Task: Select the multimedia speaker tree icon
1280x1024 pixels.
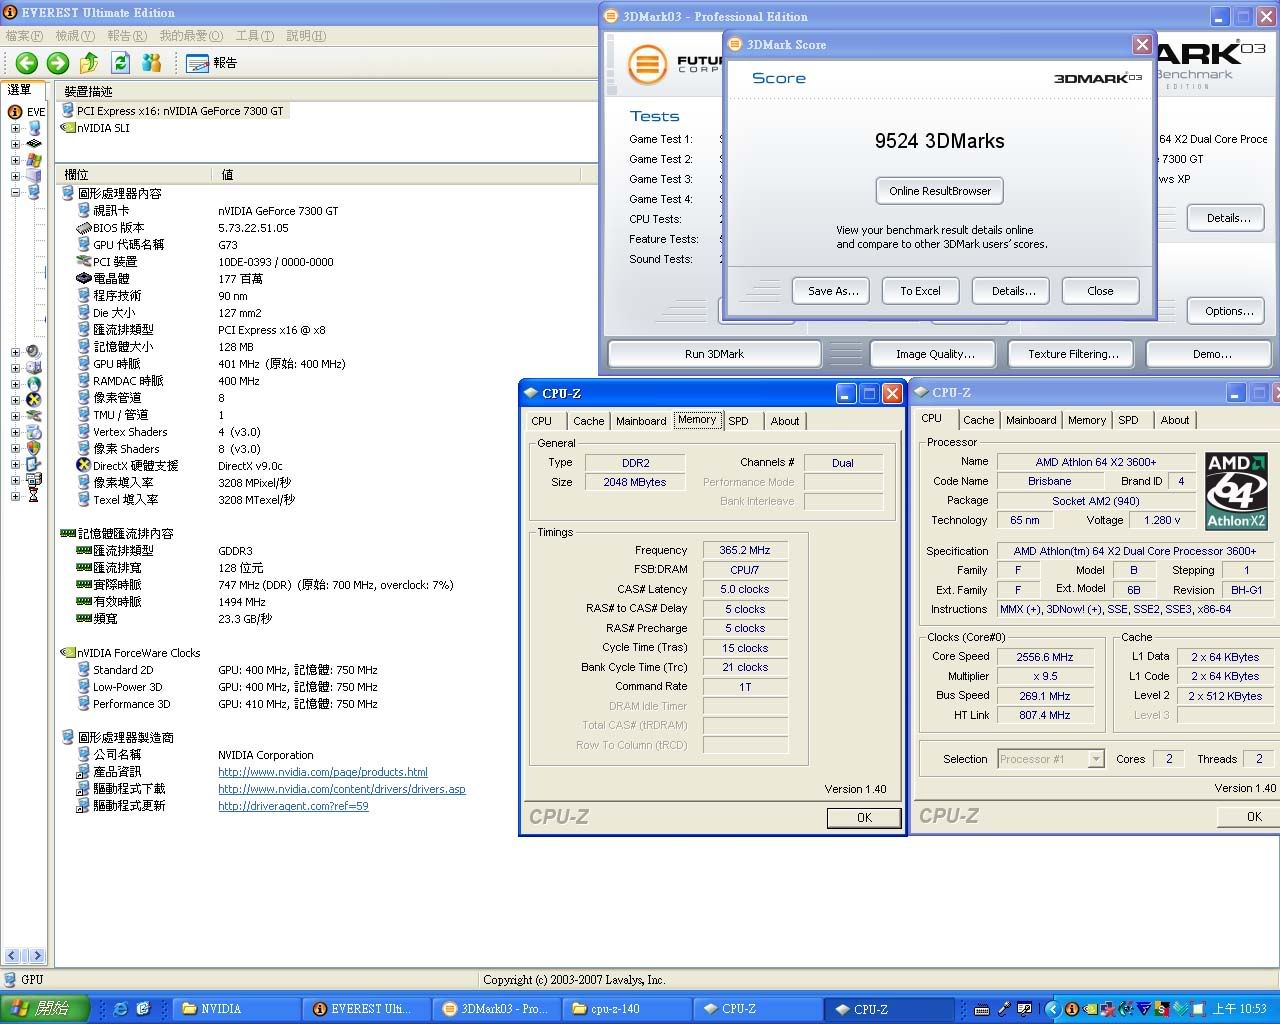Action: pyautogui.click(x=34, y=352)
